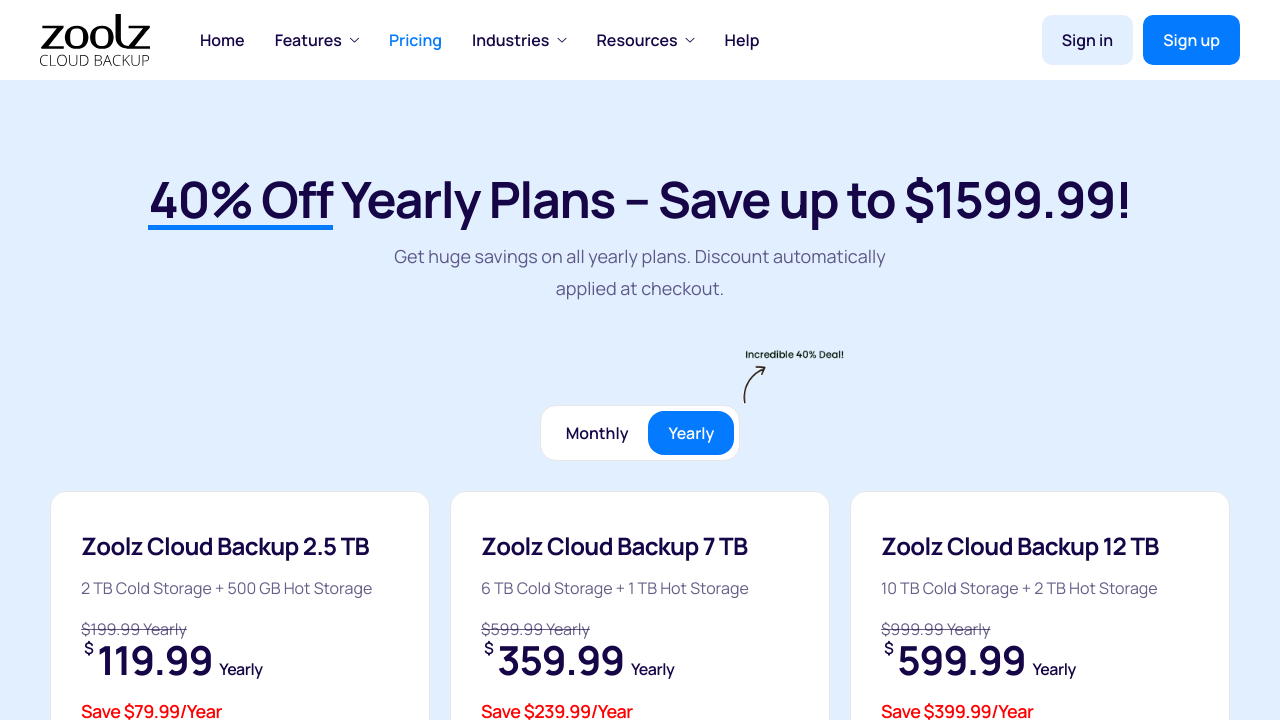This screenshot has width=1280, height=720.
Task: Expand the Features dropdown menu
Action: click(x=308, y=40)
